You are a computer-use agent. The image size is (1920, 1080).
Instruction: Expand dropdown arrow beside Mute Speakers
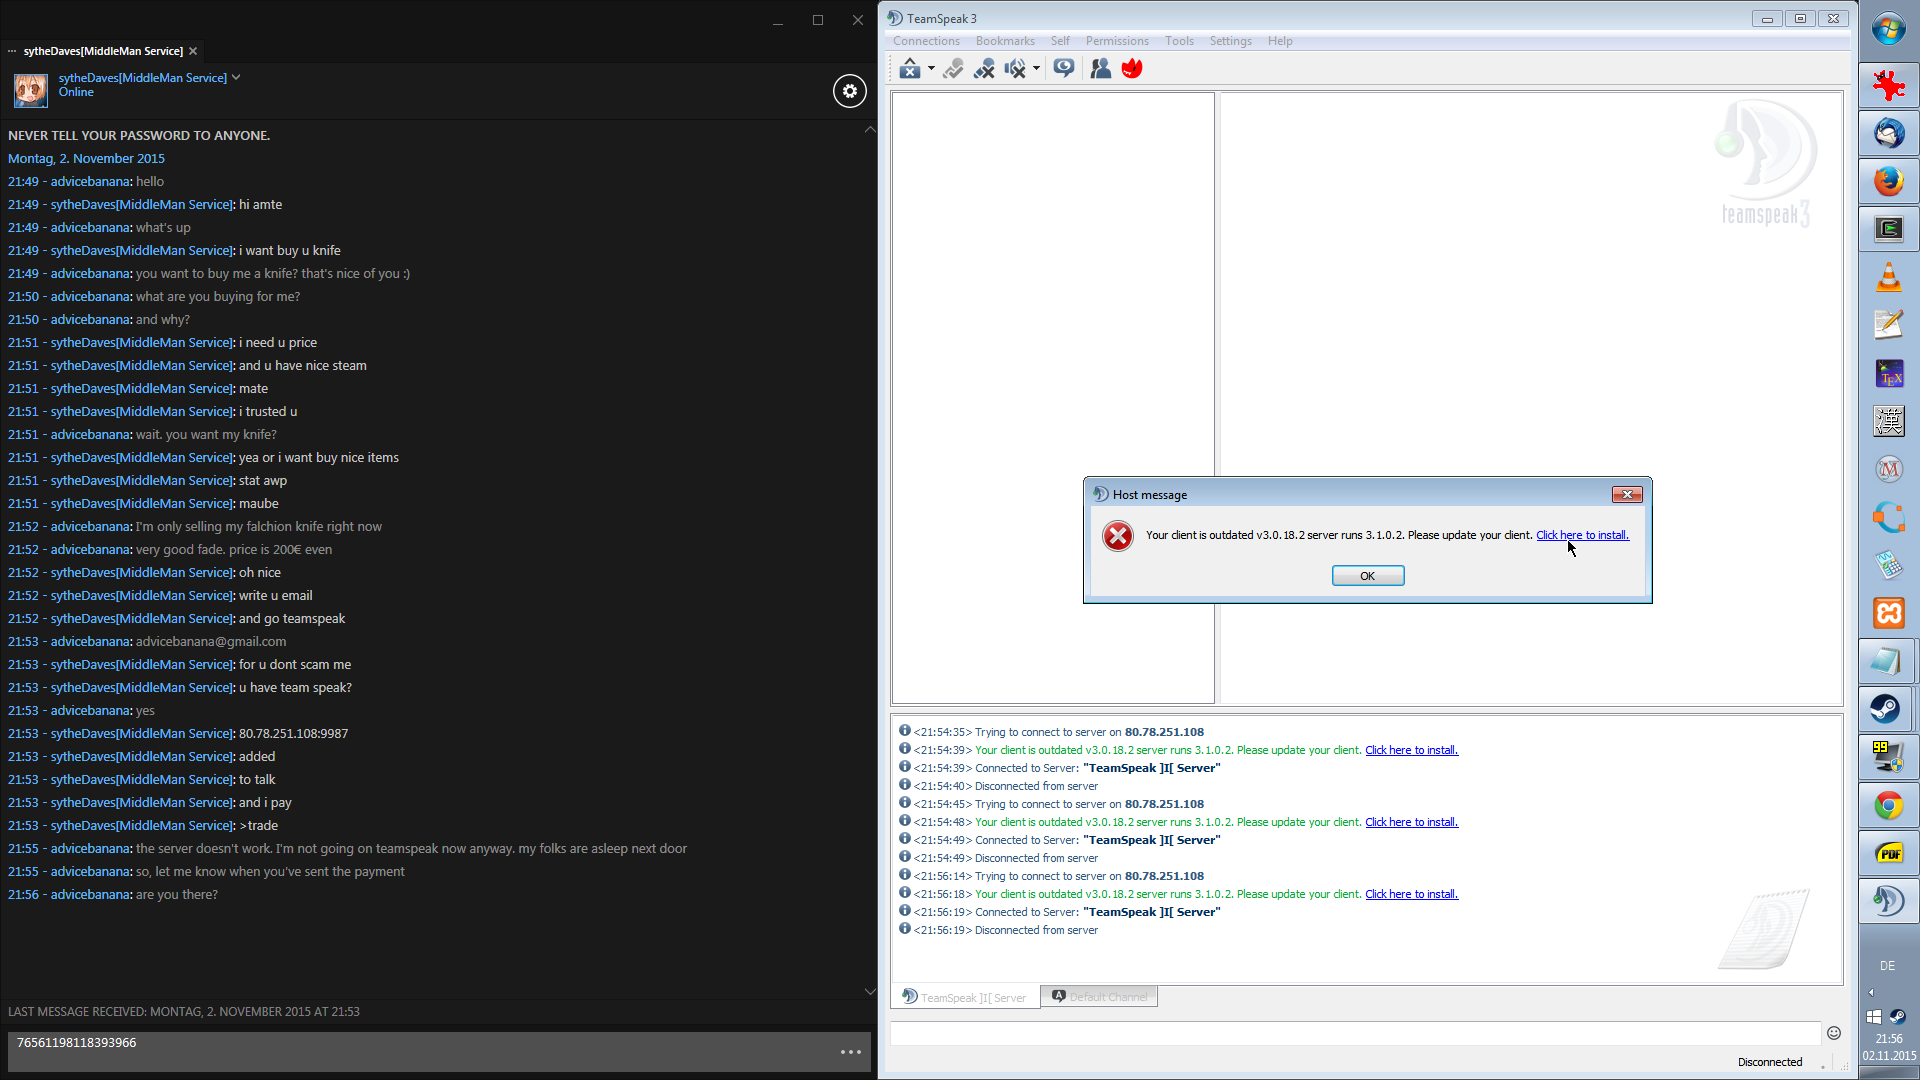pyautogui.click(x=1036, y=68)
